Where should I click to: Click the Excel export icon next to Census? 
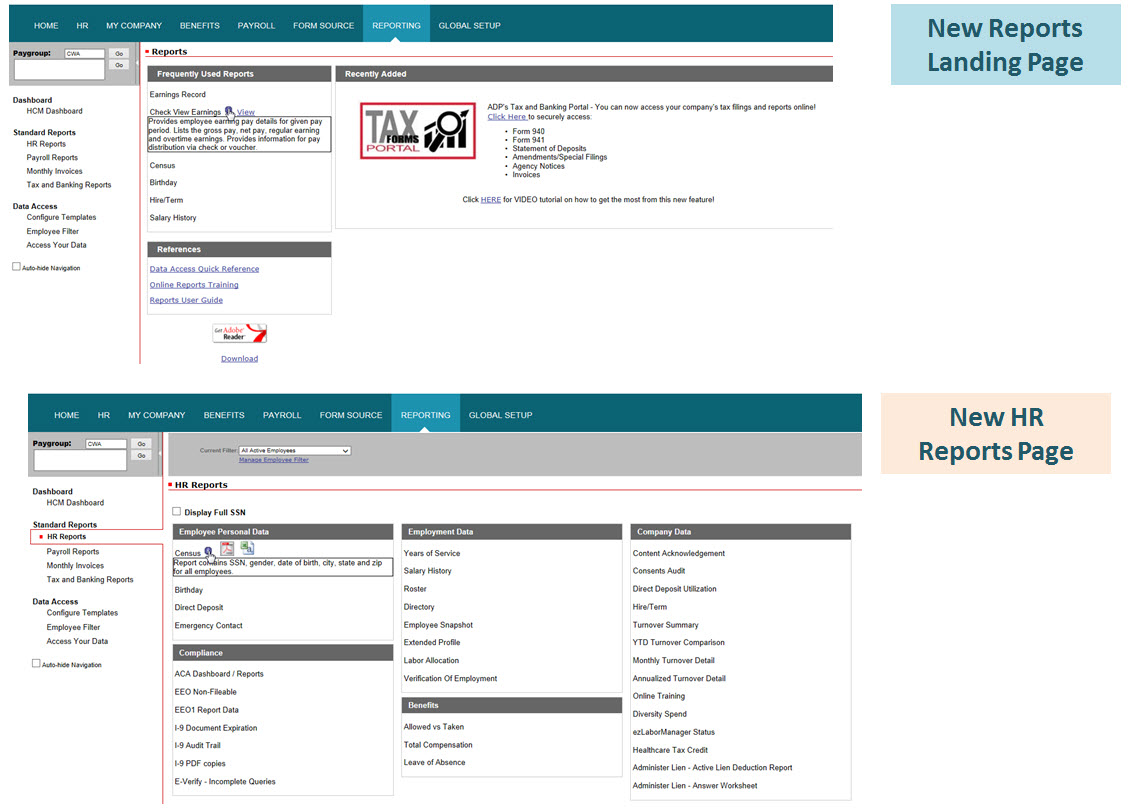[x=247, y=548]
